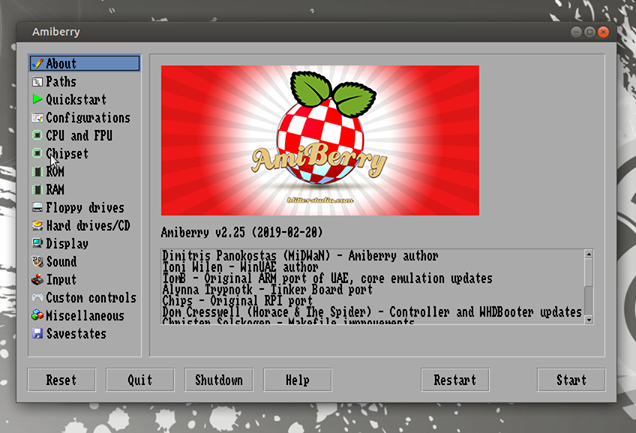Open the Savestates panel

click(76, 334)
